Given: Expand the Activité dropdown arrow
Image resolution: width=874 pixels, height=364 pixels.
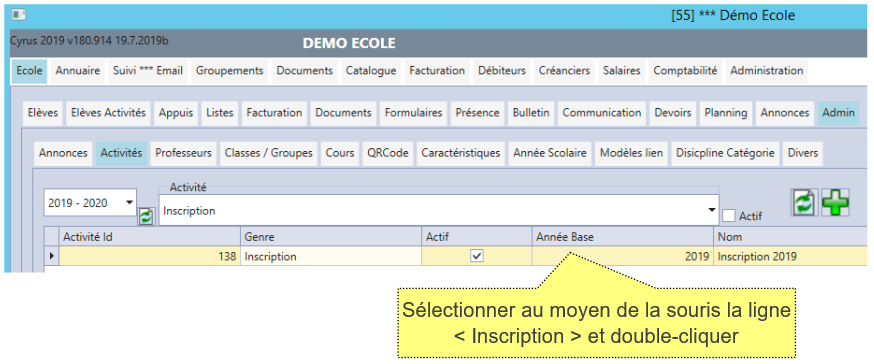Looking at the screenshot, I should (711, 211).
